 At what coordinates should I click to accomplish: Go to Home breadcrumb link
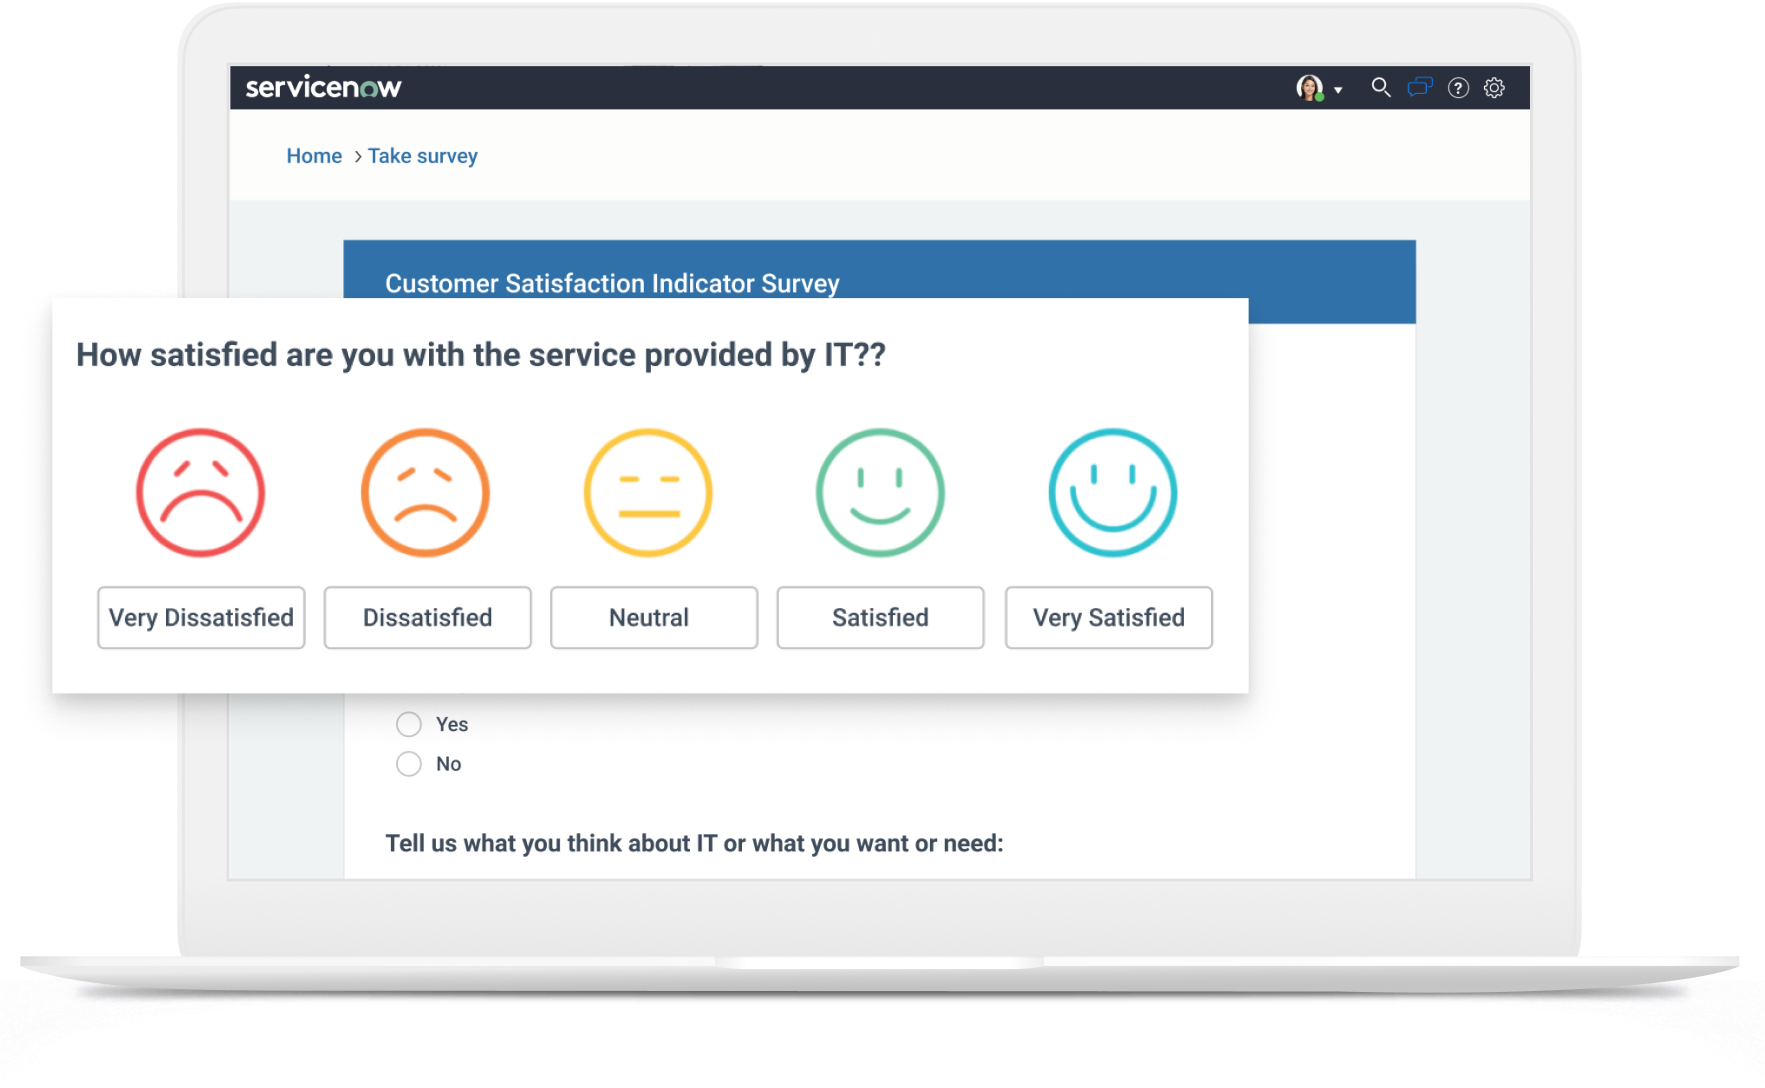click(314, 156)
